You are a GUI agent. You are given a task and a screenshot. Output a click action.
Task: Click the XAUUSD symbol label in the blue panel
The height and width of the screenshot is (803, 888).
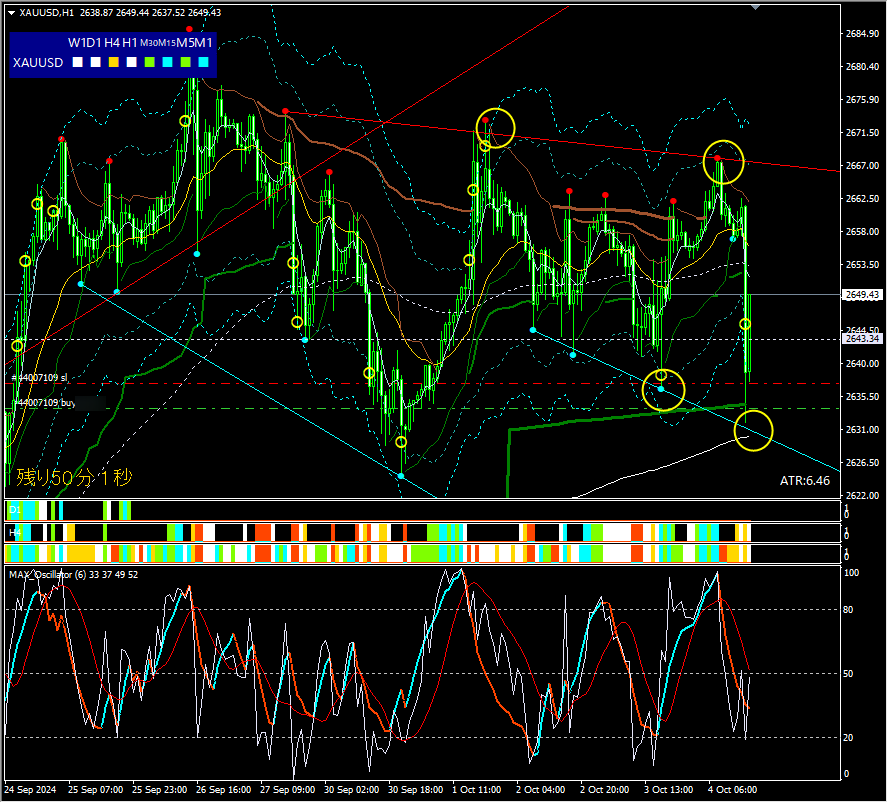[x=38, y=62]
